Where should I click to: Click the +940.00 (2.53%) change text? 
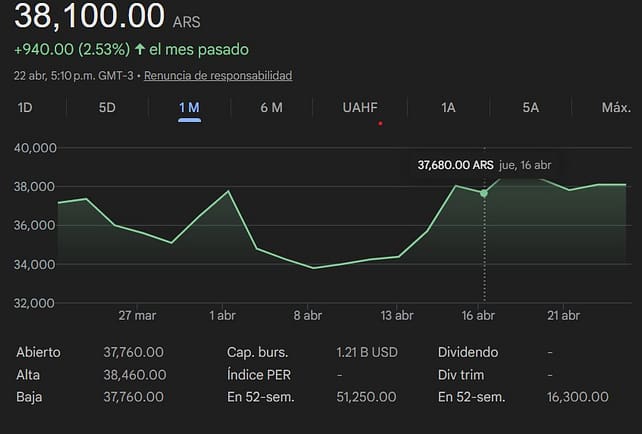tap(70, 49)
